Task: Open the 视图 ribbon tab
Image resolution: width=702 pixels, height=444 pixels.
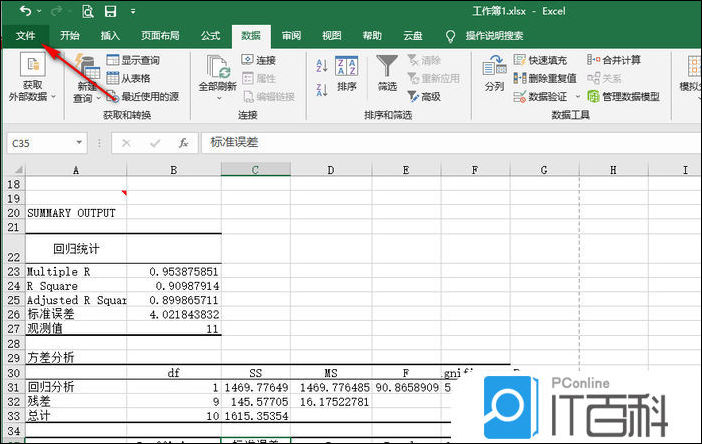Action: pos(332,35)
